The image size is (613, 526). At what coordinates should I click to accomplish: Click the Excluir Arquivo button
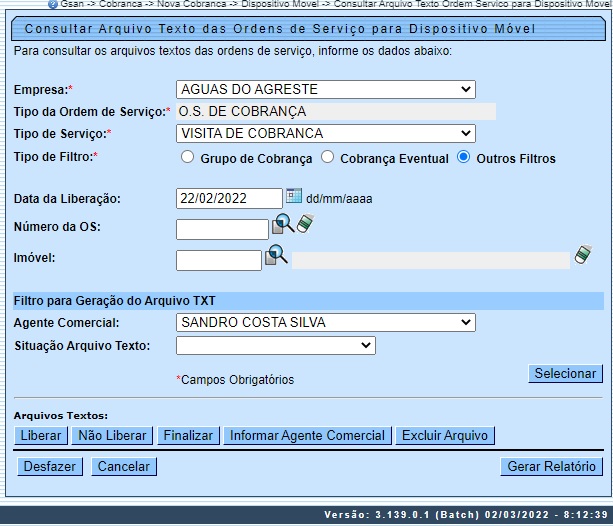[445, 436]
